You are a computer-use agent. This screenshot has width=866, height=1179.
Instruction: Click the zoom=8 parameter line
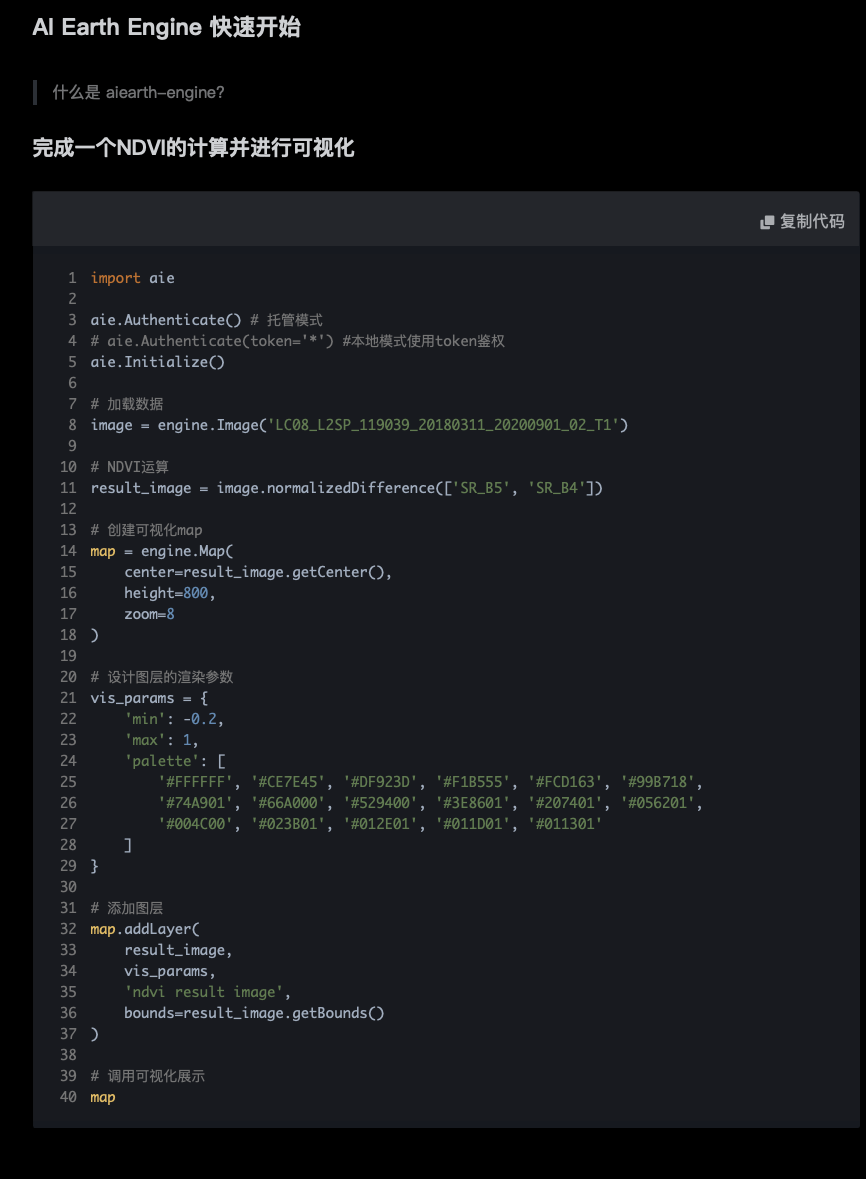149,614
